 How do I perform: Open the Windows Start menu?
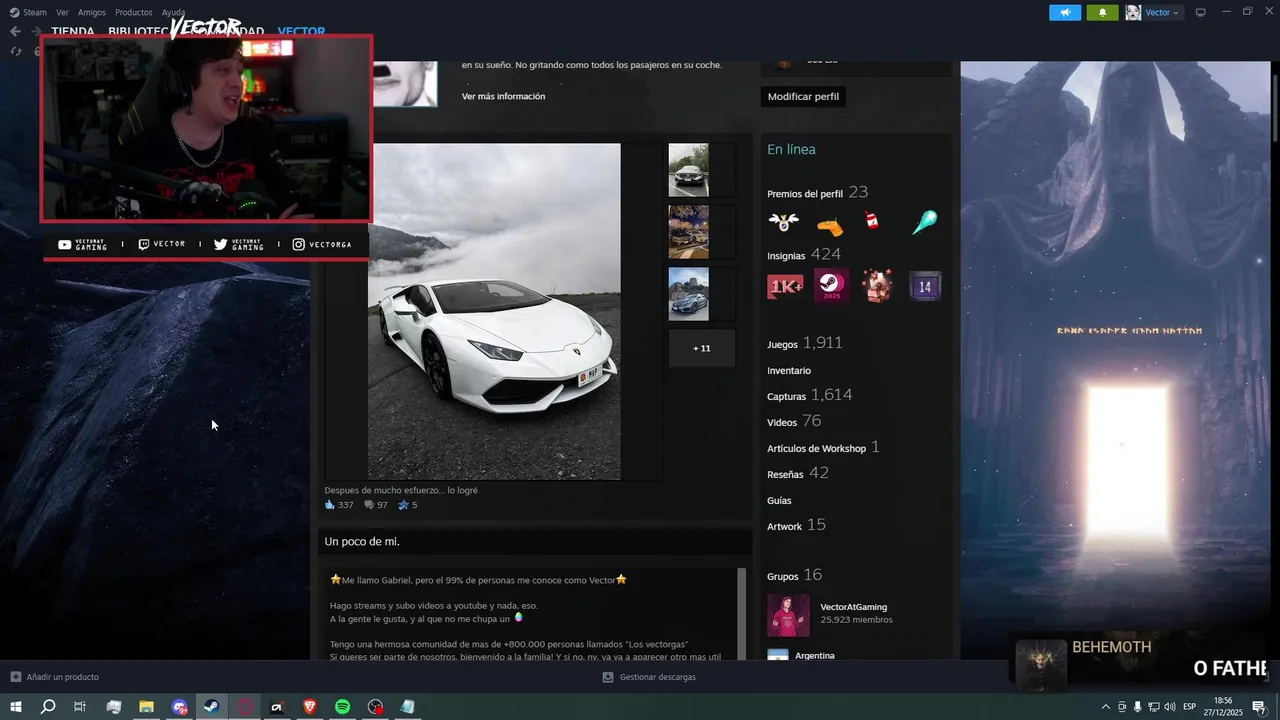tap(15, 707)
